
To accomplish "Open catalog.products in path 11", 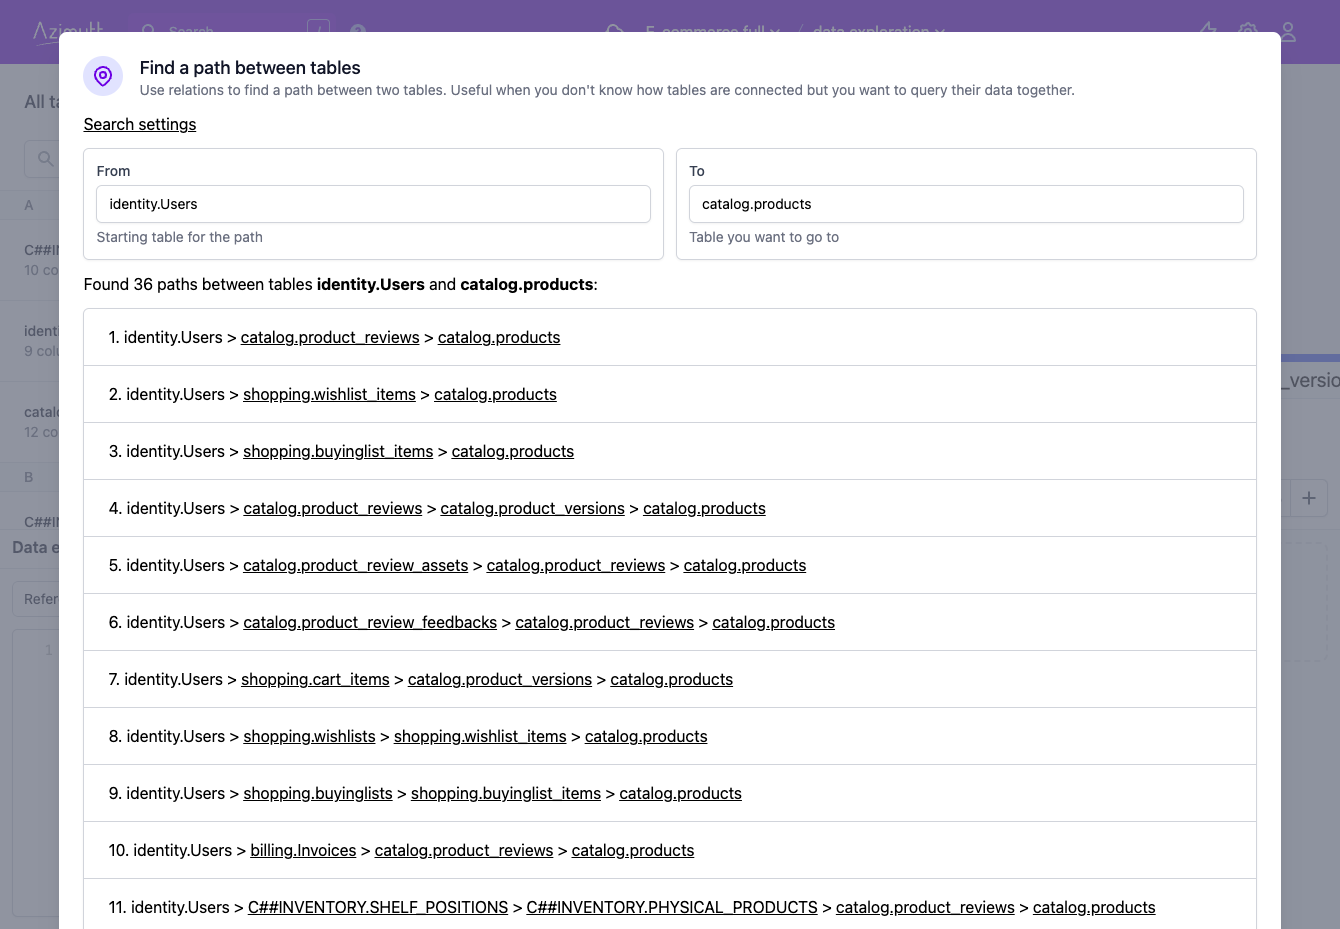I will pos(1094,907).
